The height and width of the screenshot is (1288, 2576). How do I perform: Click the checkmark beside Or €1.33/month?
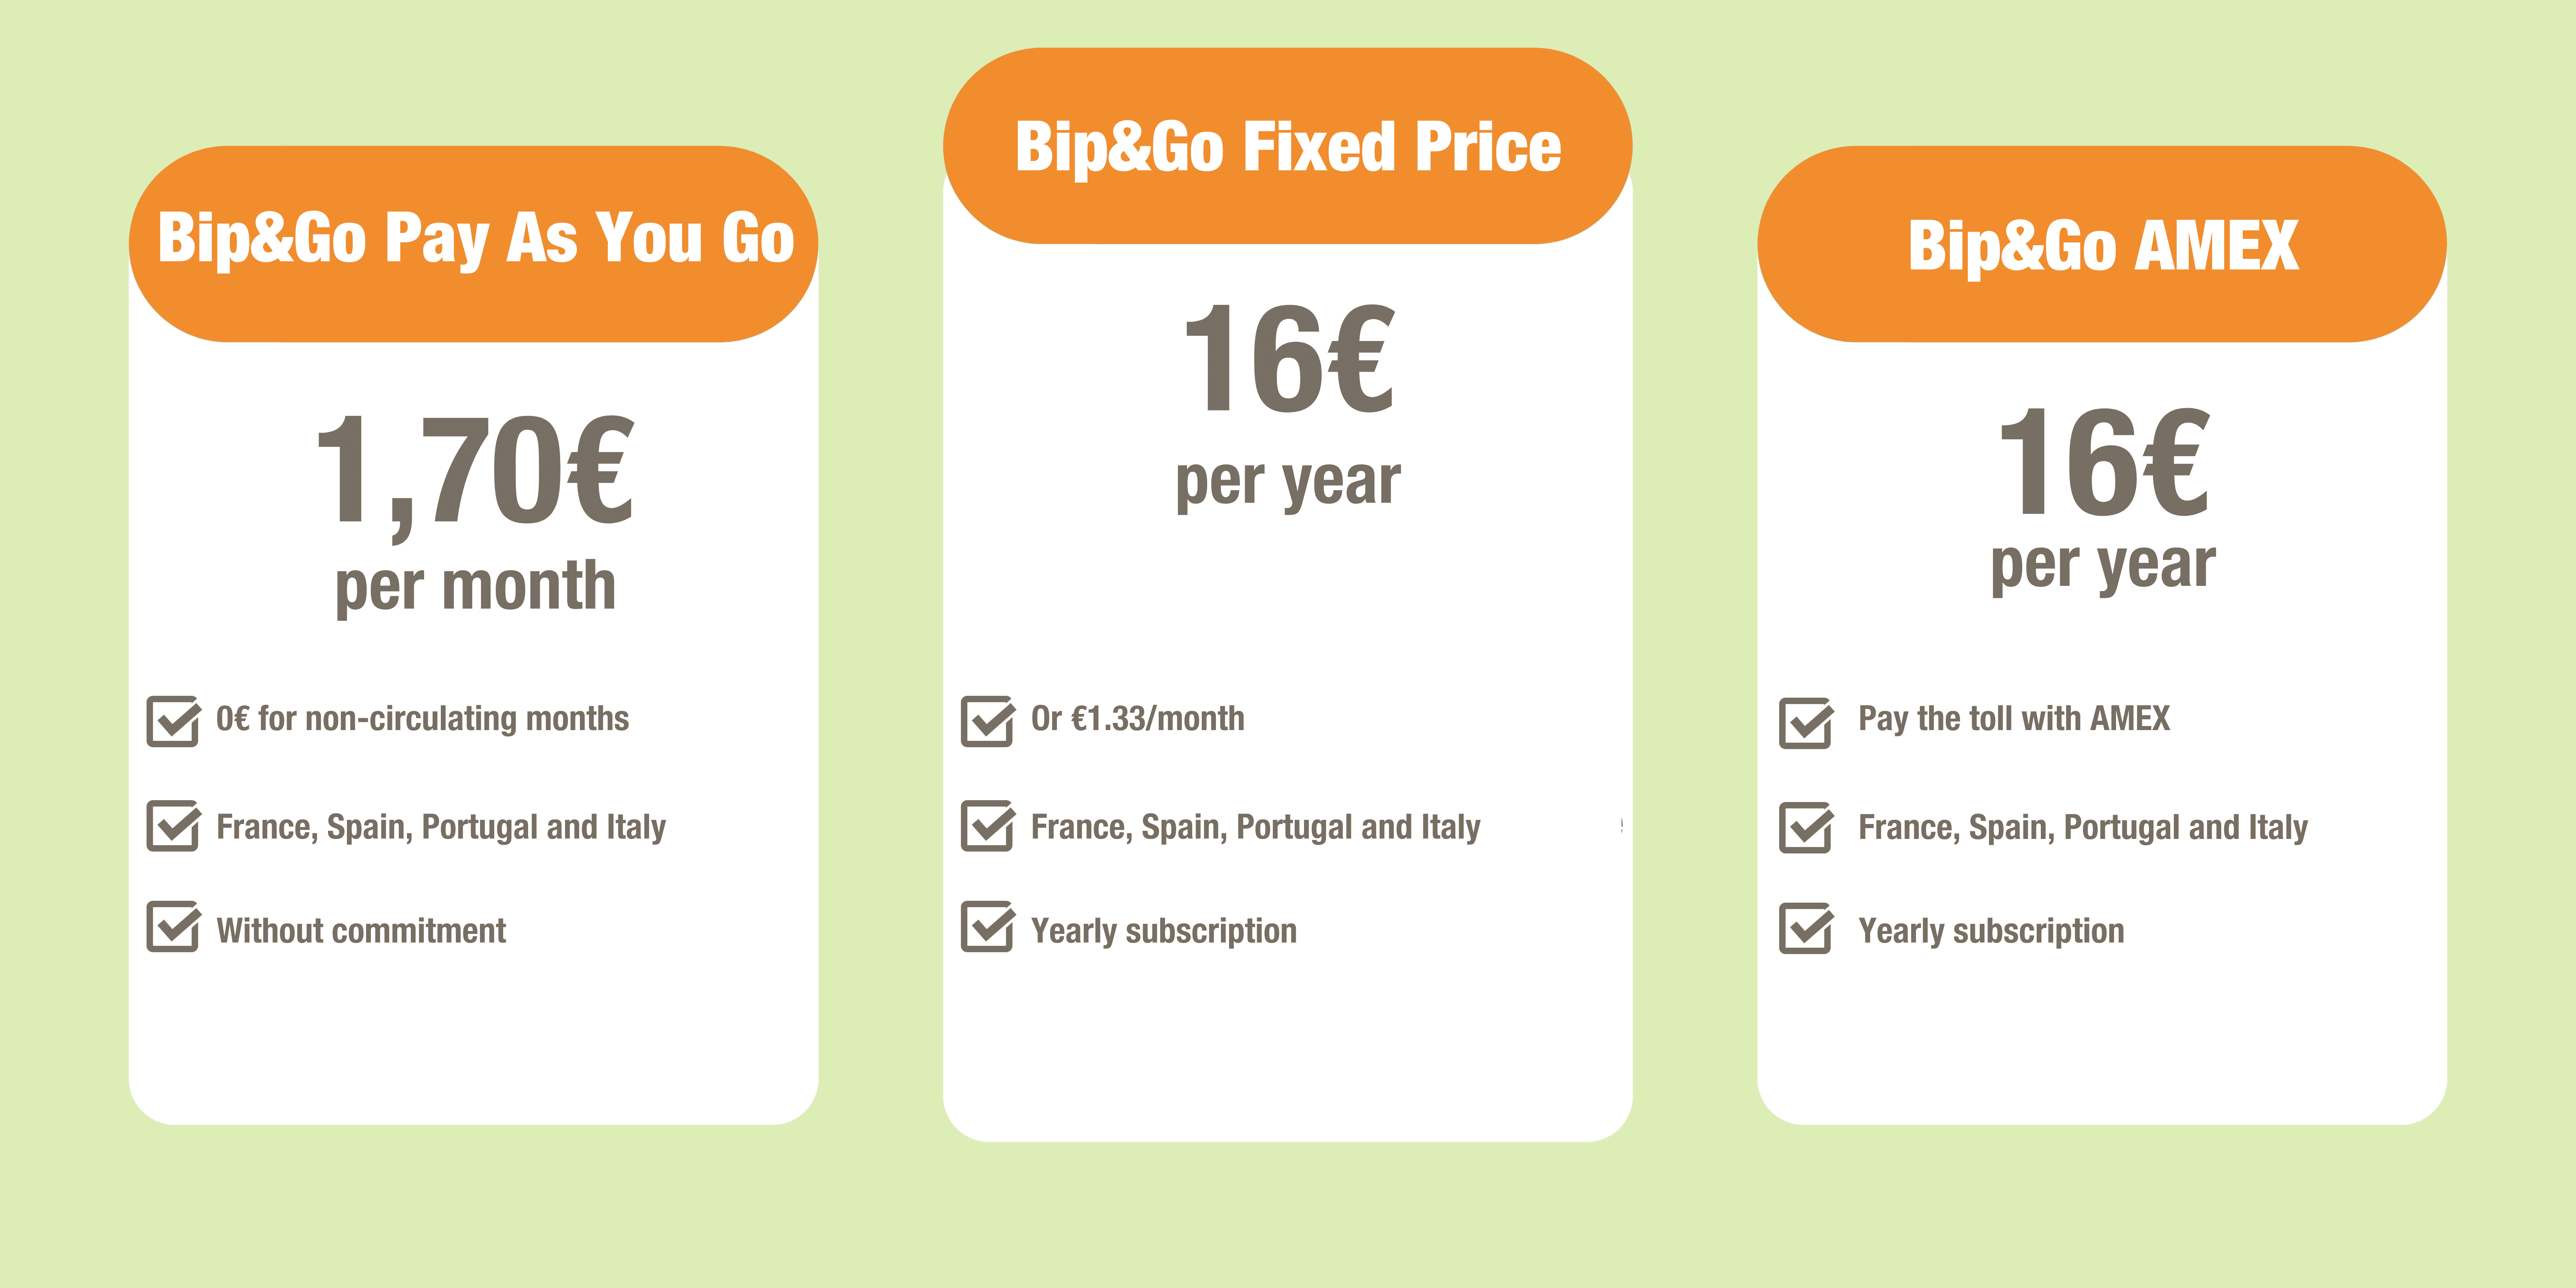(x=987, y=721)
